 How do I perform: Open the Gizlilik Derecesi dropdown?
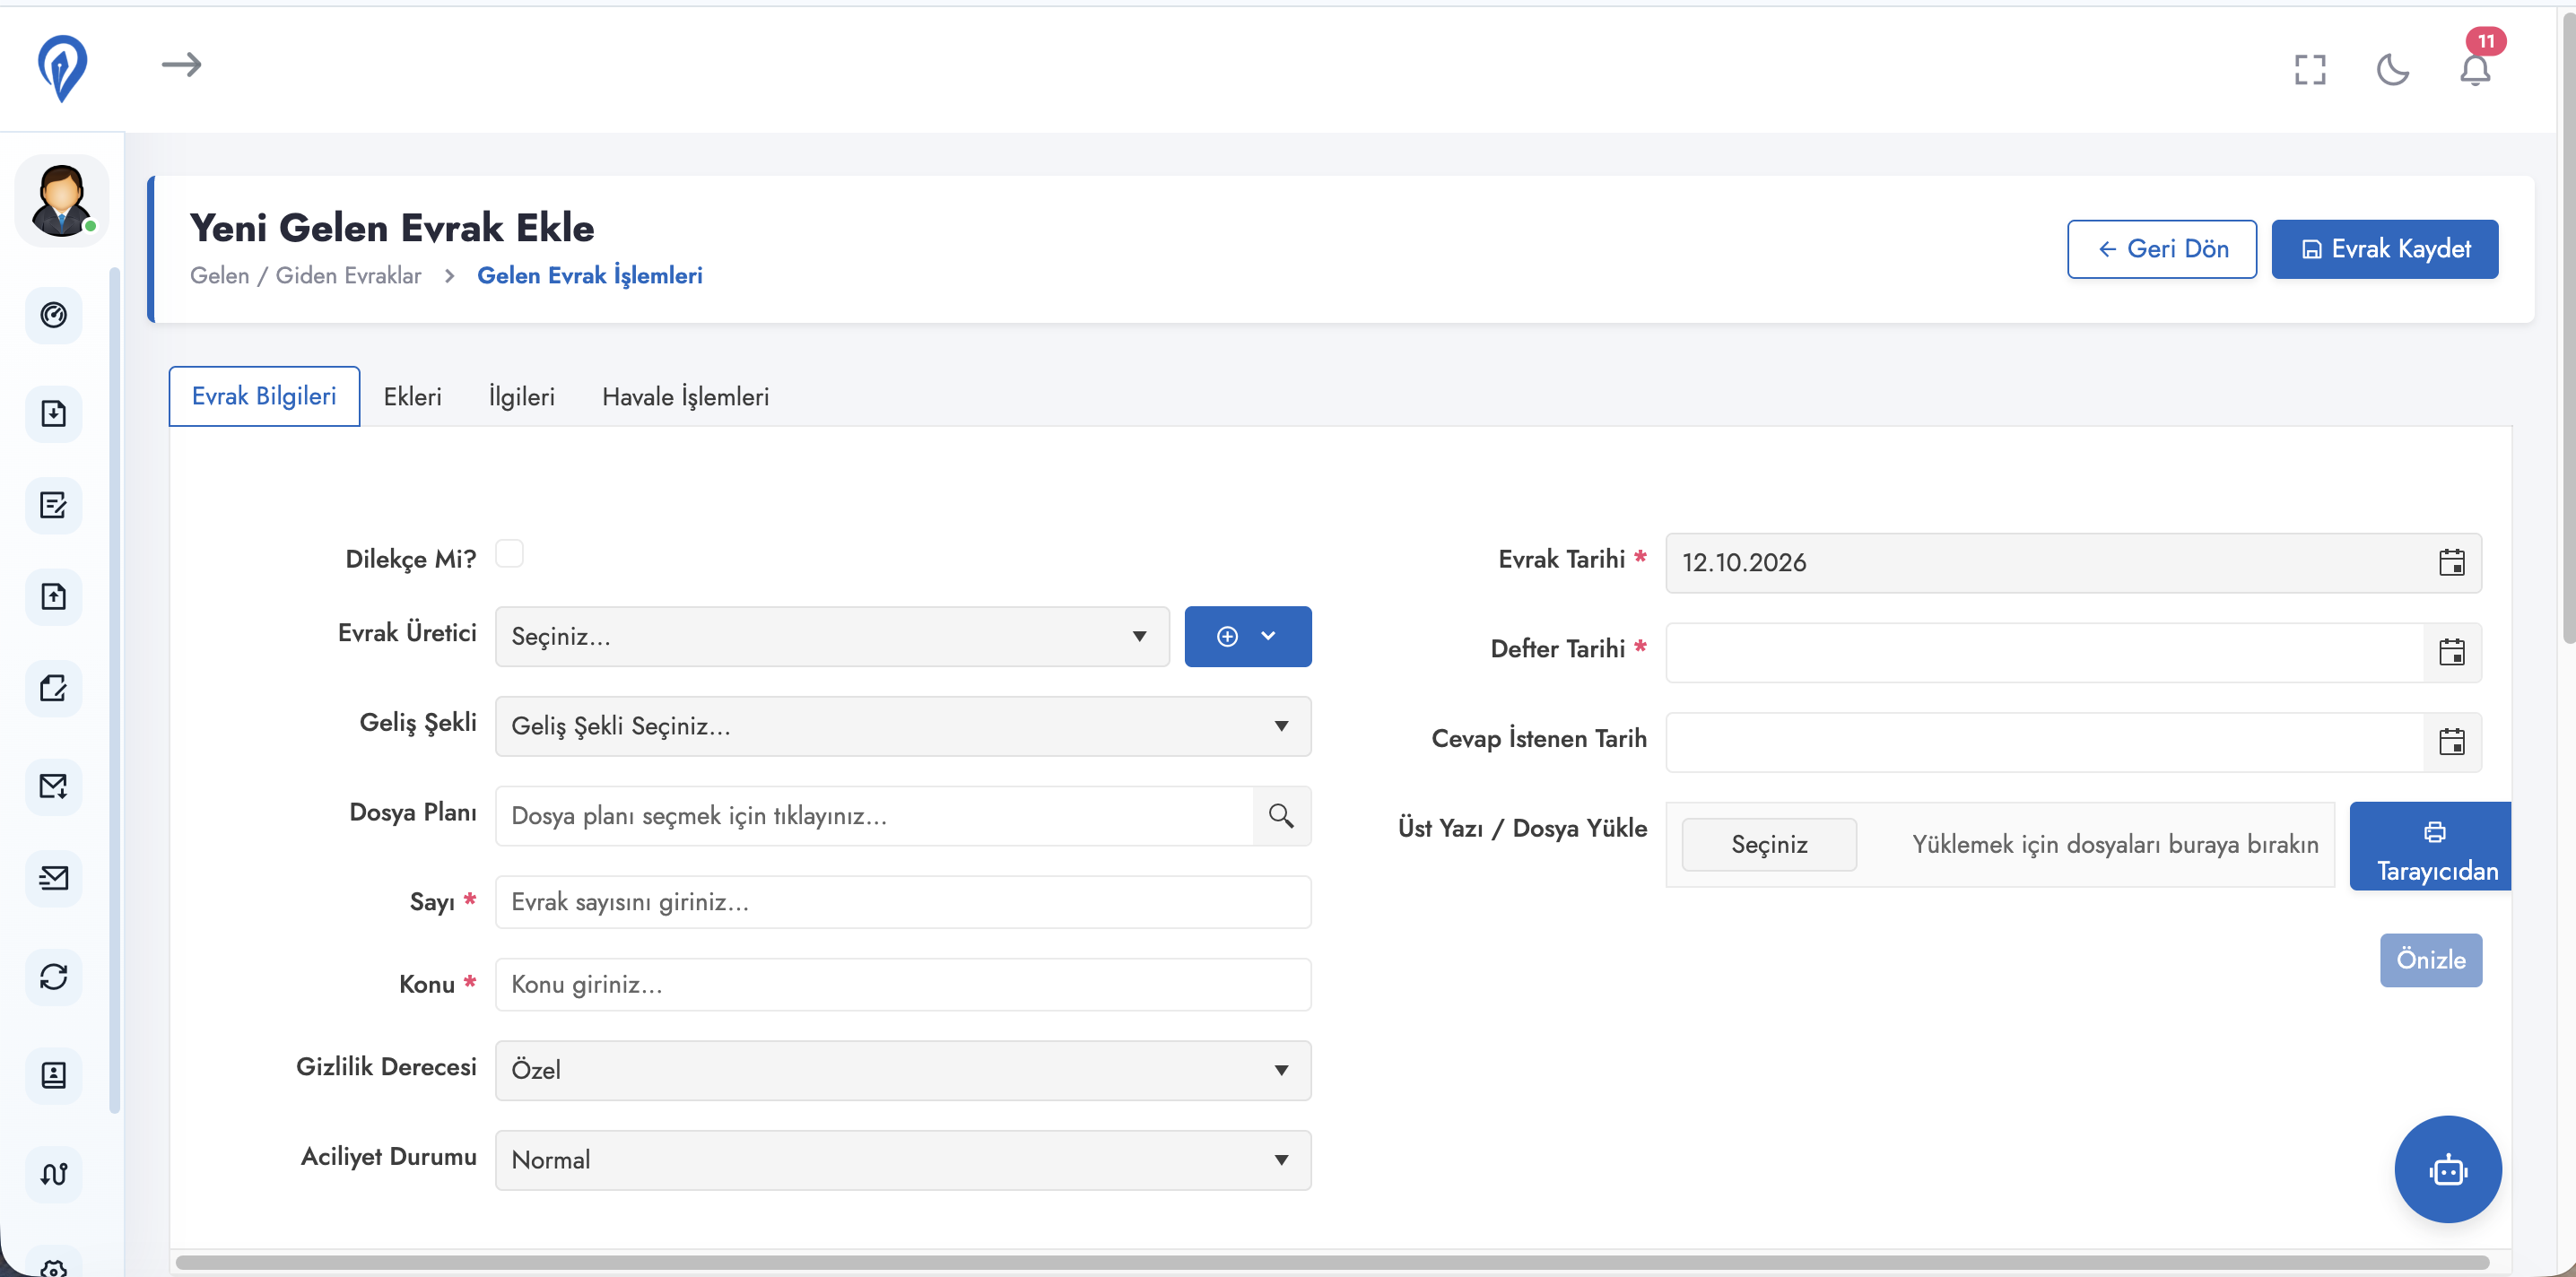pyautogui.click(x=903, y=1070)
